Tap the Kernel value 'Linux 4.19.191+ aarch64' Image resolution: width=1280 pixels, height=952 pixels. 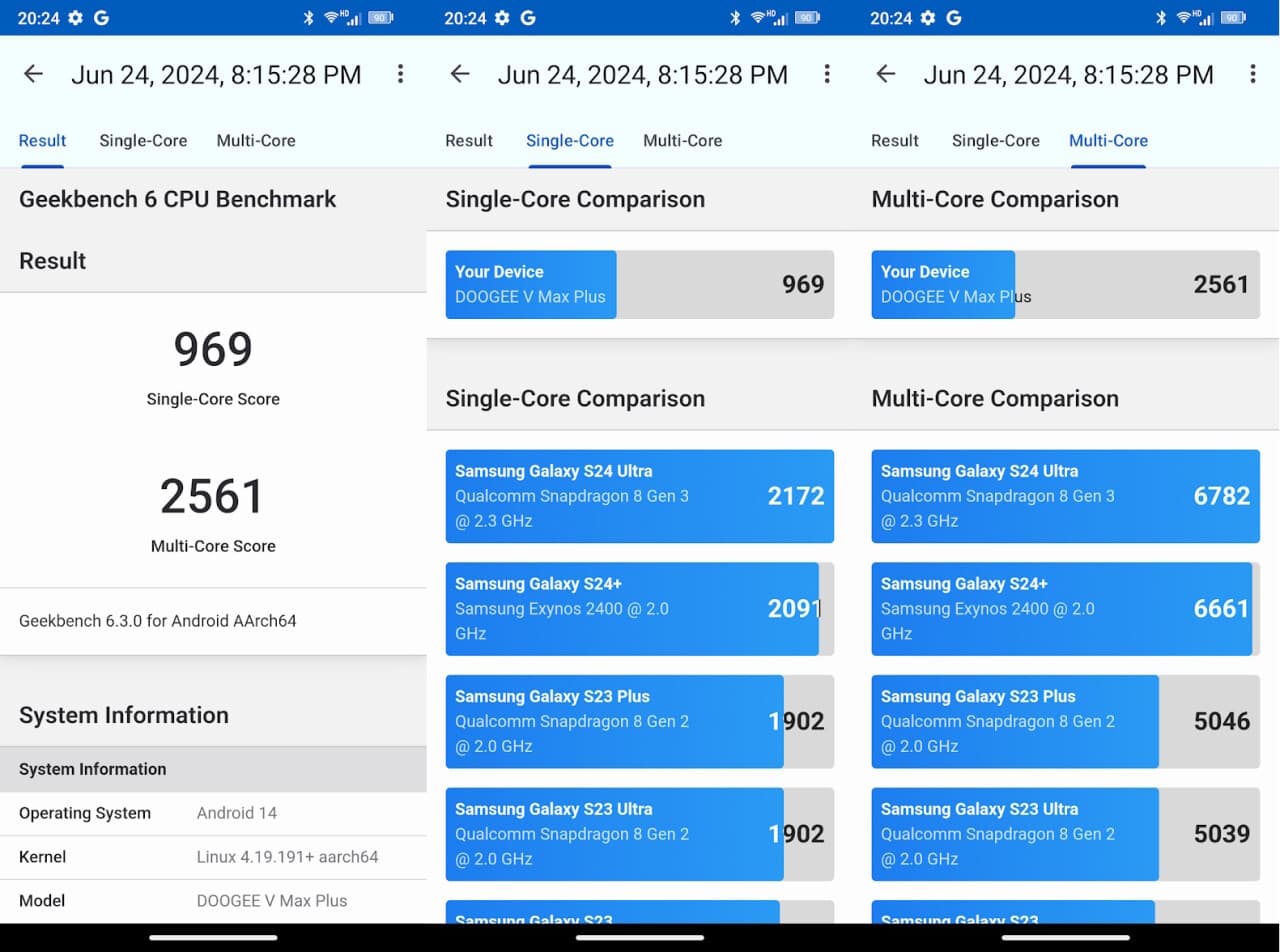(288, 857)
